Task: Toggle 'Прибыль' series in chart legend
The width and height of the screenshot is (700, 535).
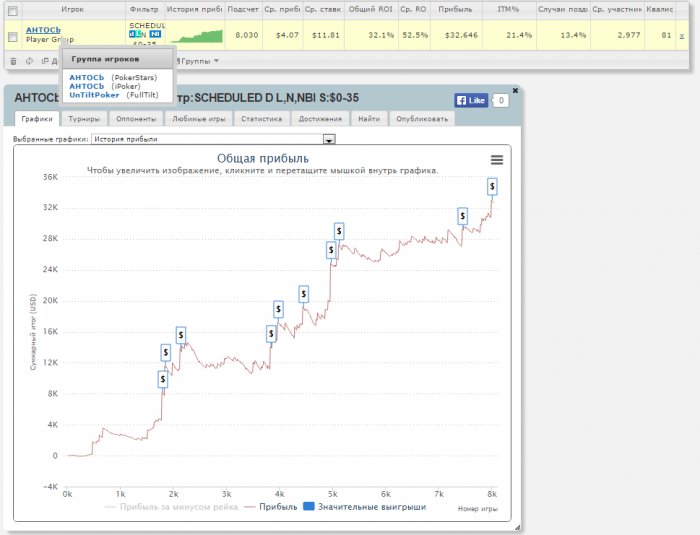Action: pos(270,507)
